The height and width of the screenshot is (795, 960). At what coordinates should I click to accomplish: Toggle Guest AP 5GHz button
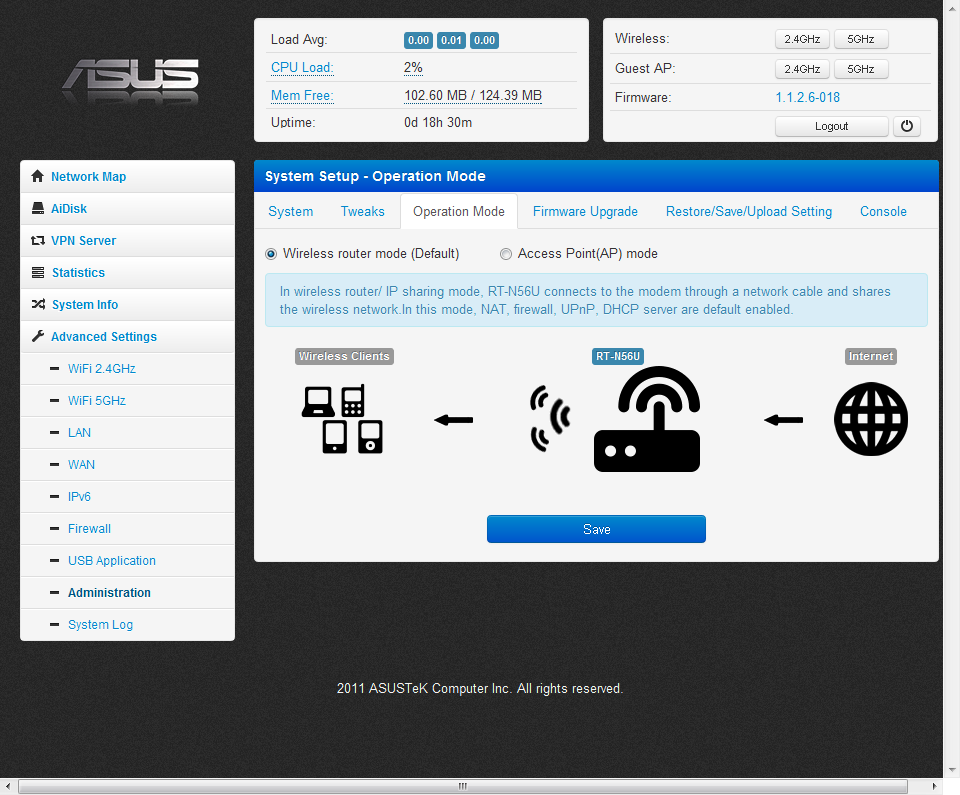click(x=860, y=69)
